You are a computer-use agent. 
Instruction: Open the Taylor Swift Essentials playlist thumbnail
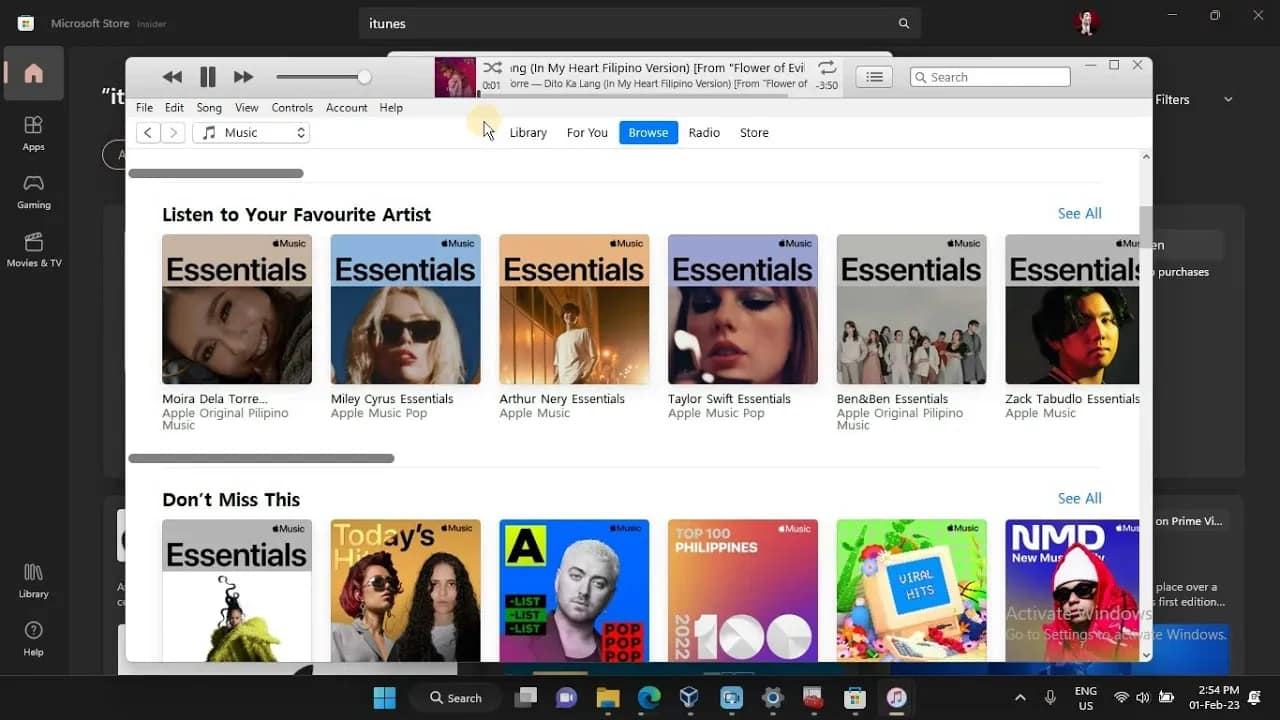coord(742,309)
